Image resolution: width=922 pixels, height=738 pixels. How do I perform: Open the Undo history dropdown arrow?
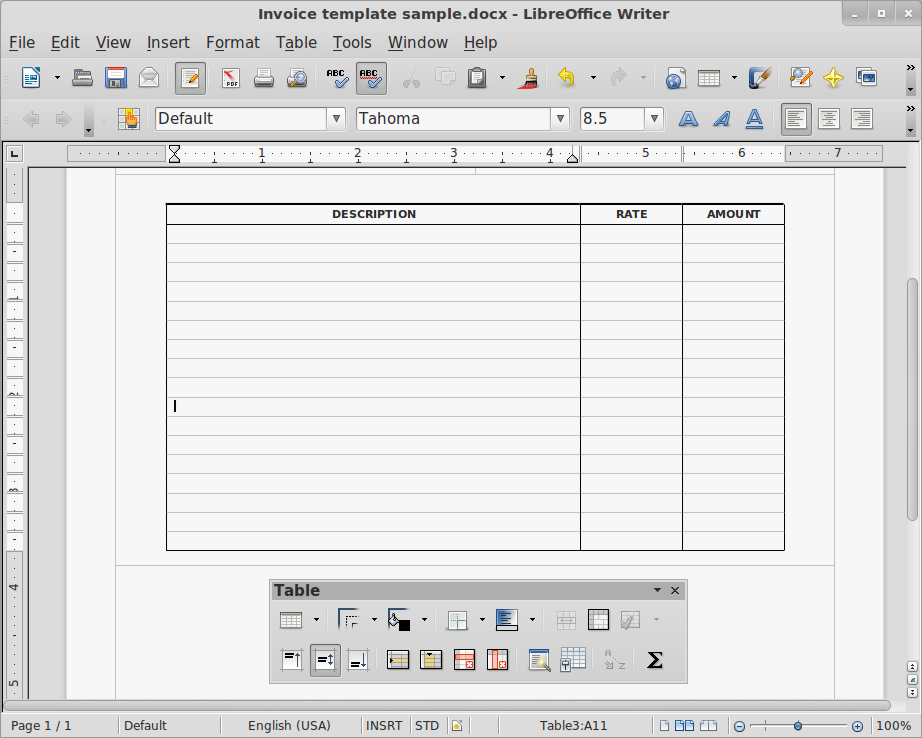click(593, 78)
